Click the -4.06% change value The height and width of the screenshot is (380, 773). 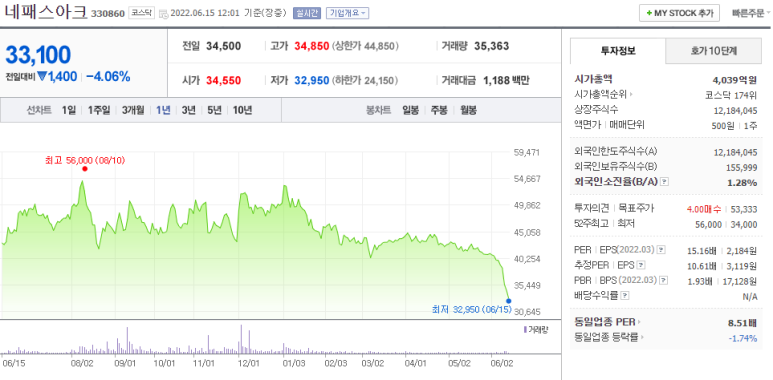pyautogui.click(x=108, y=76)
